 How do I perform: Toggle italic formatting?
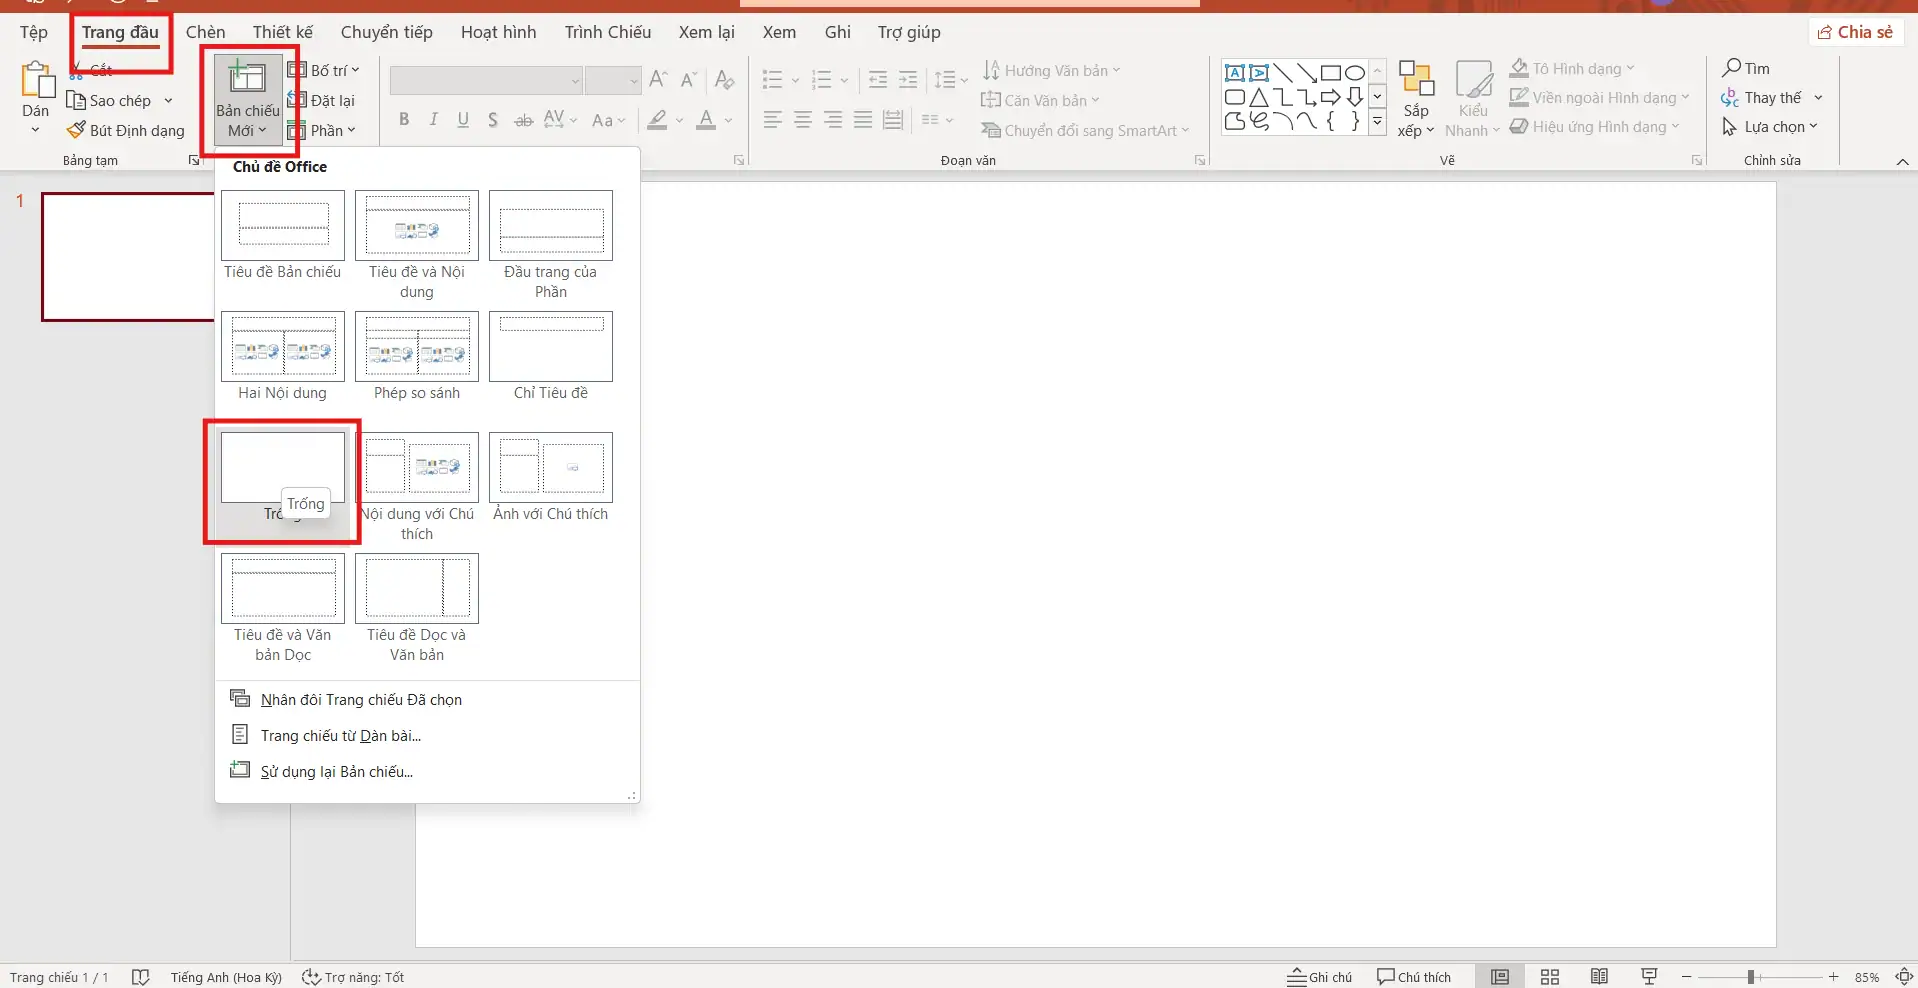click(x=433, y=119)
